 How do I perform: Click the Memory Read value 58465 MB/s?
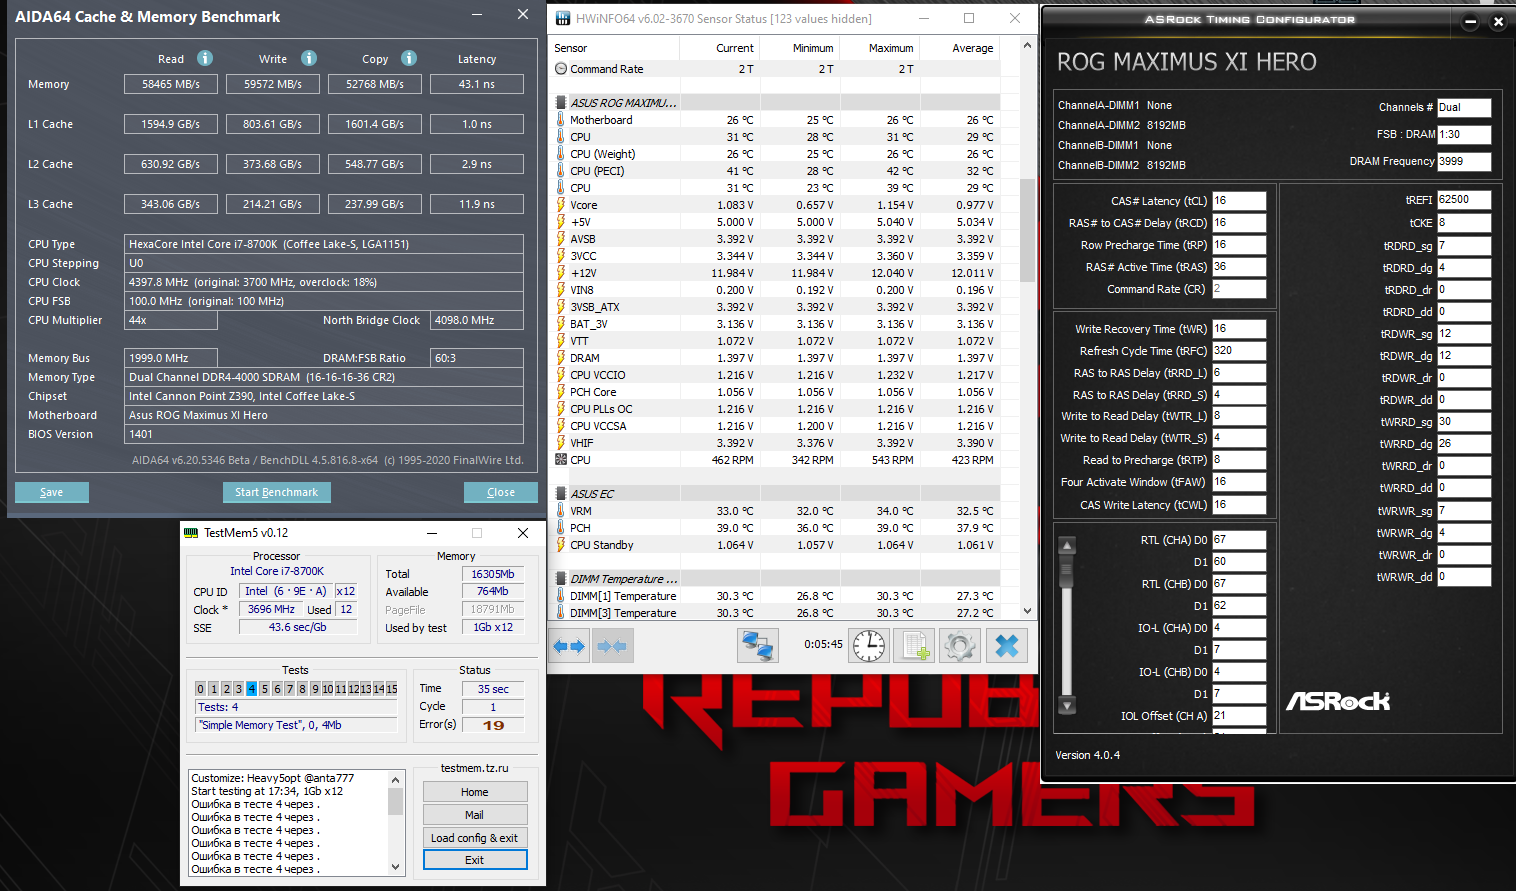[171, 85]
